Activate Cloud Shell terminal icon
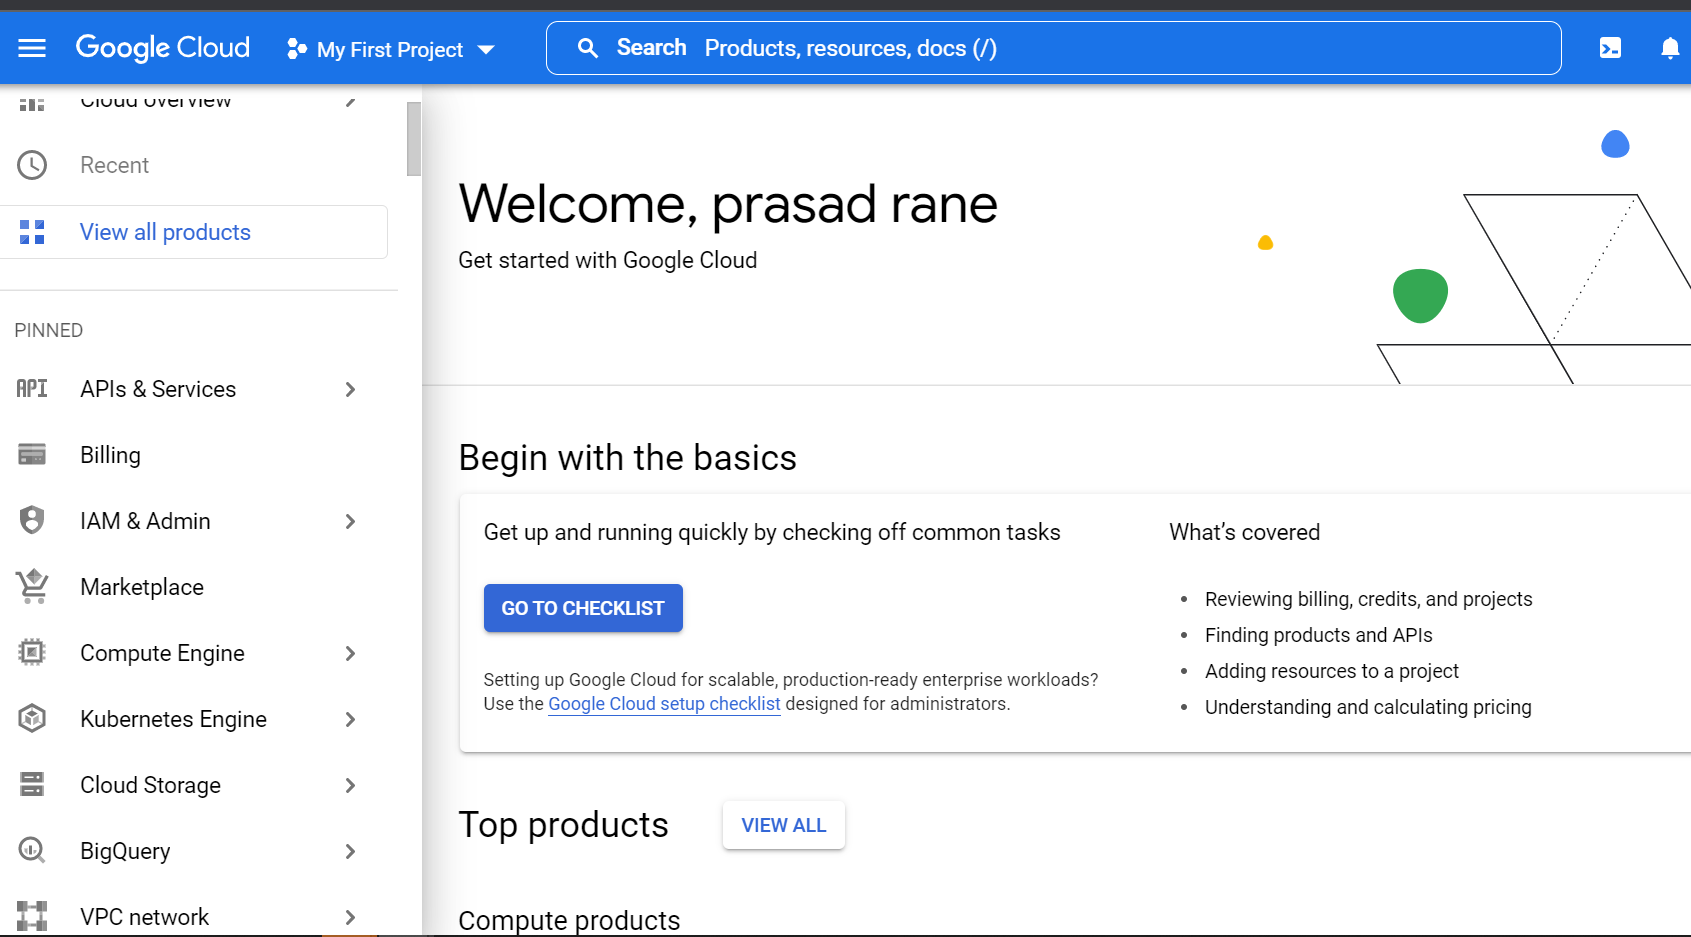The width and height of the screenshot is (1691, 937). (x=1610, y=48)
